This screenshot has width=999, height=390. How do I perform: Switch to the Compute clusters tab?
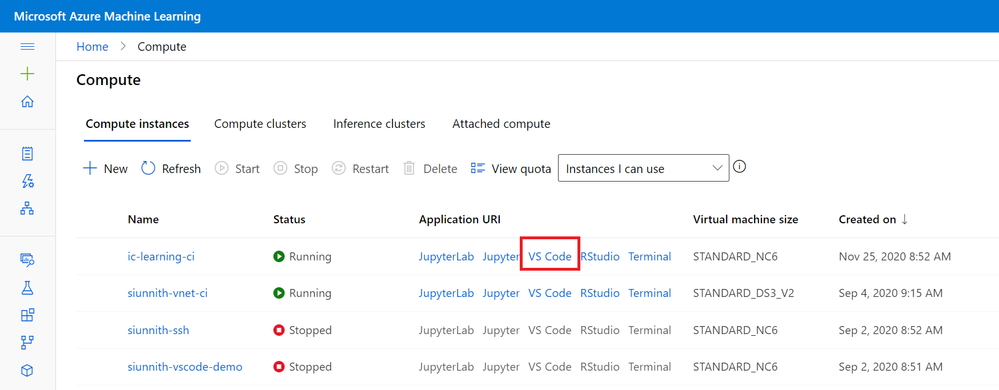[260, 124]
